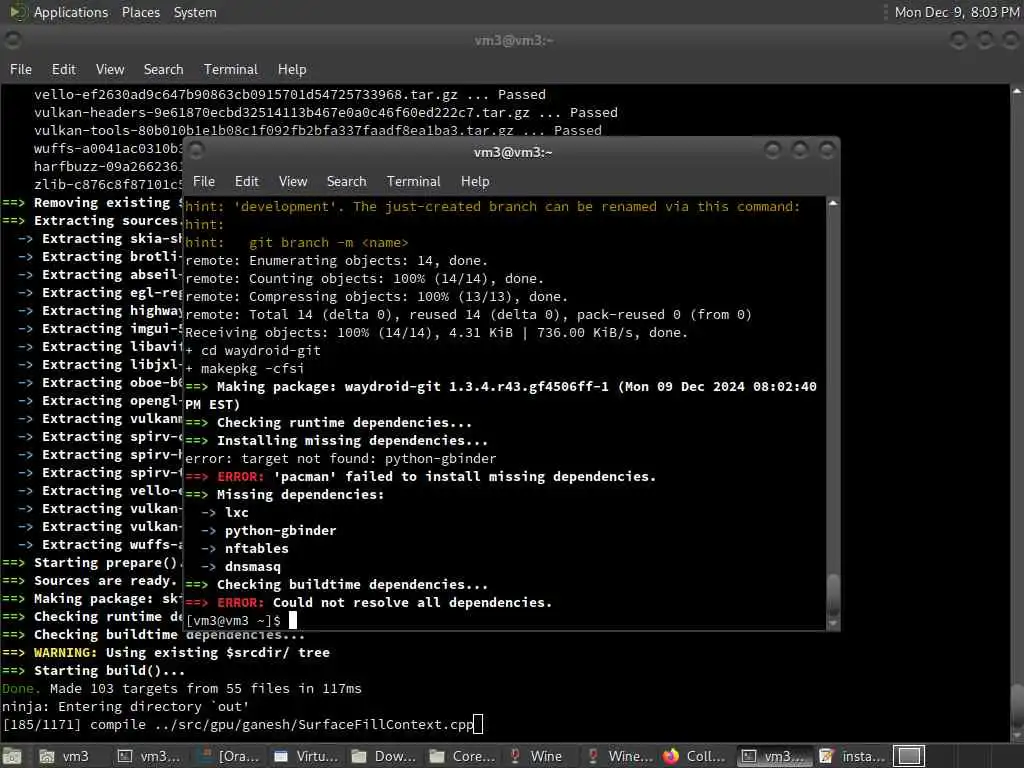Image resolution: width=1024 pixels, height=768 pixels.
Task: Open Edit menu in the front terminal window
Action: [x=246, y=182]
